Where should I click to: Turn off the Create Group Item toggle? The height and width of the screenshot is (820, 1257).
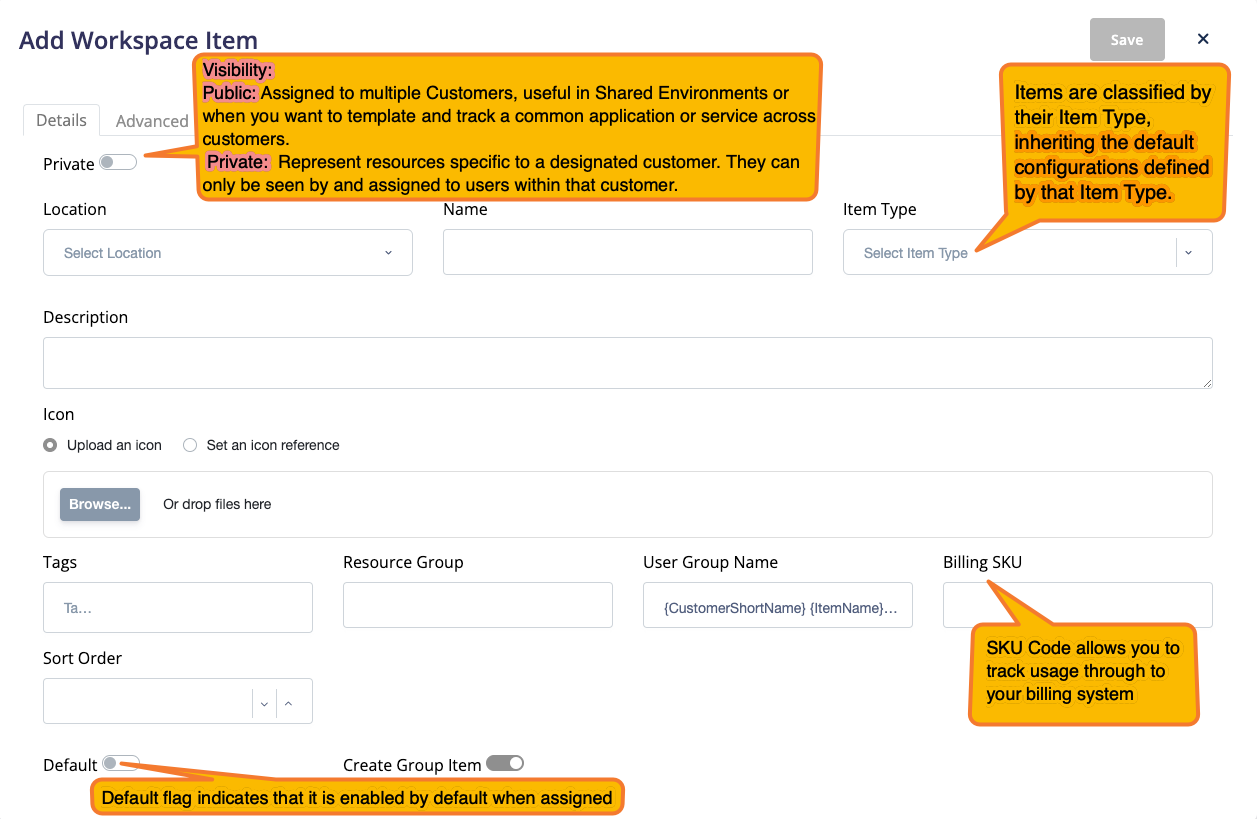click(x=505, y=764)
